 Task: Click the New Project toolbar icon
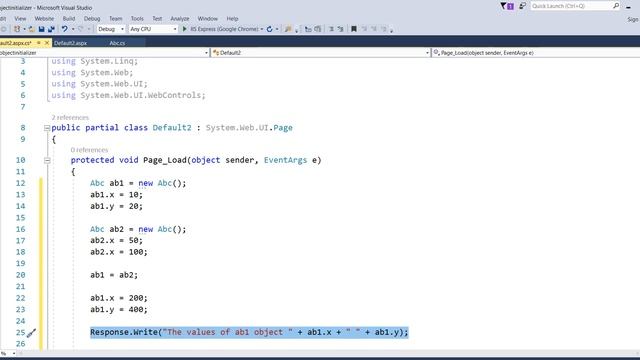pyautogui.click(x=17, y=29)
